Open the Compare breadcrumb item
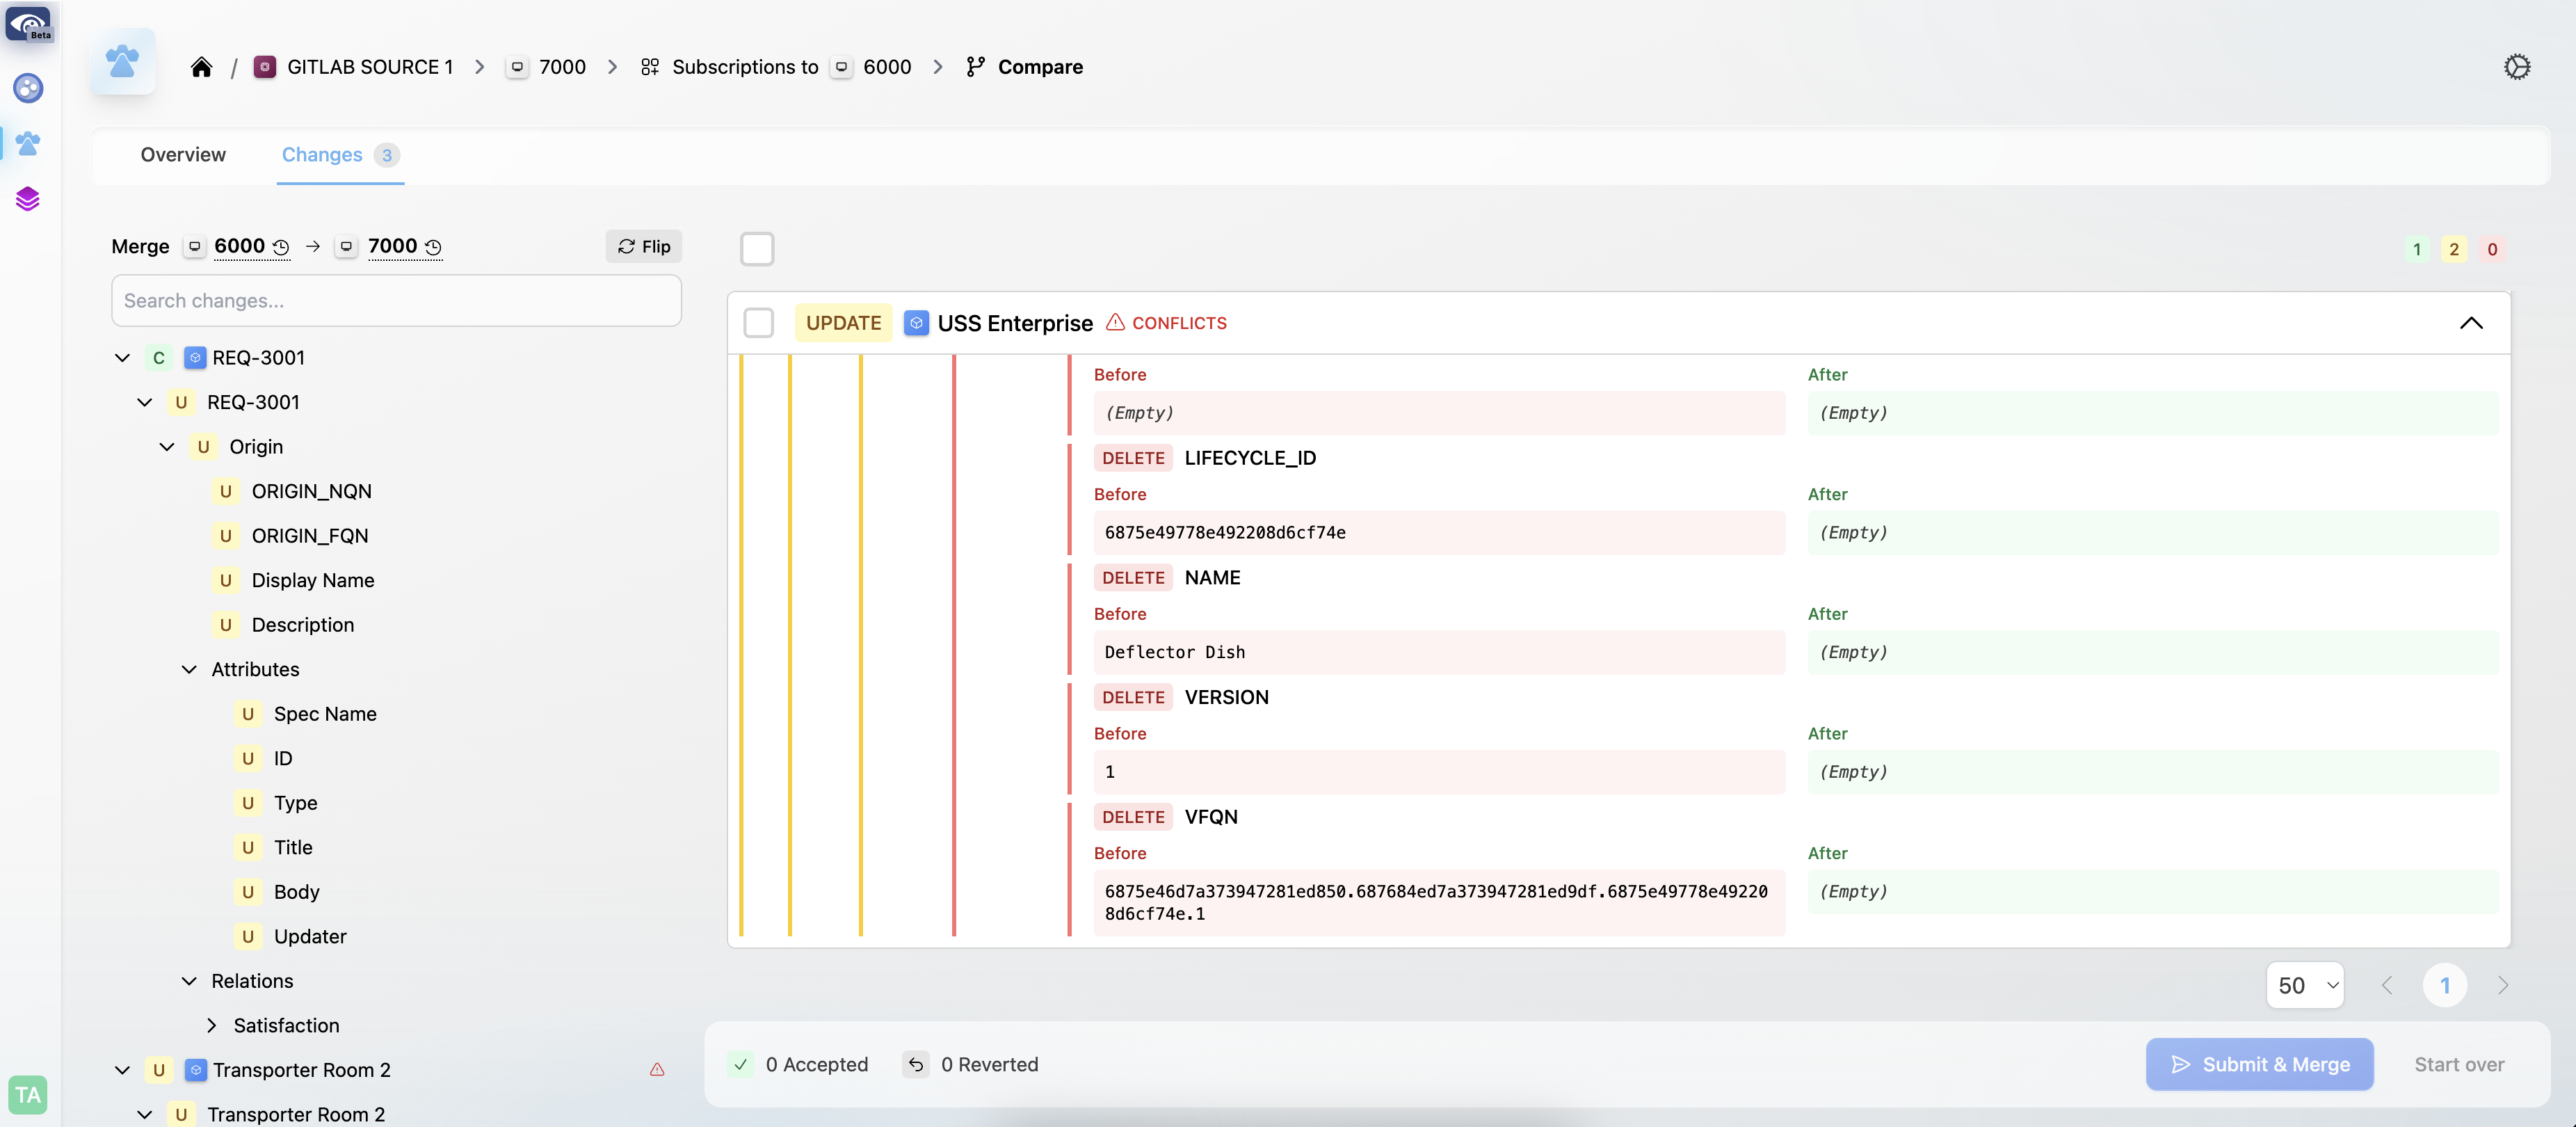The image size is (2576, 1127). coord(1040,67)
